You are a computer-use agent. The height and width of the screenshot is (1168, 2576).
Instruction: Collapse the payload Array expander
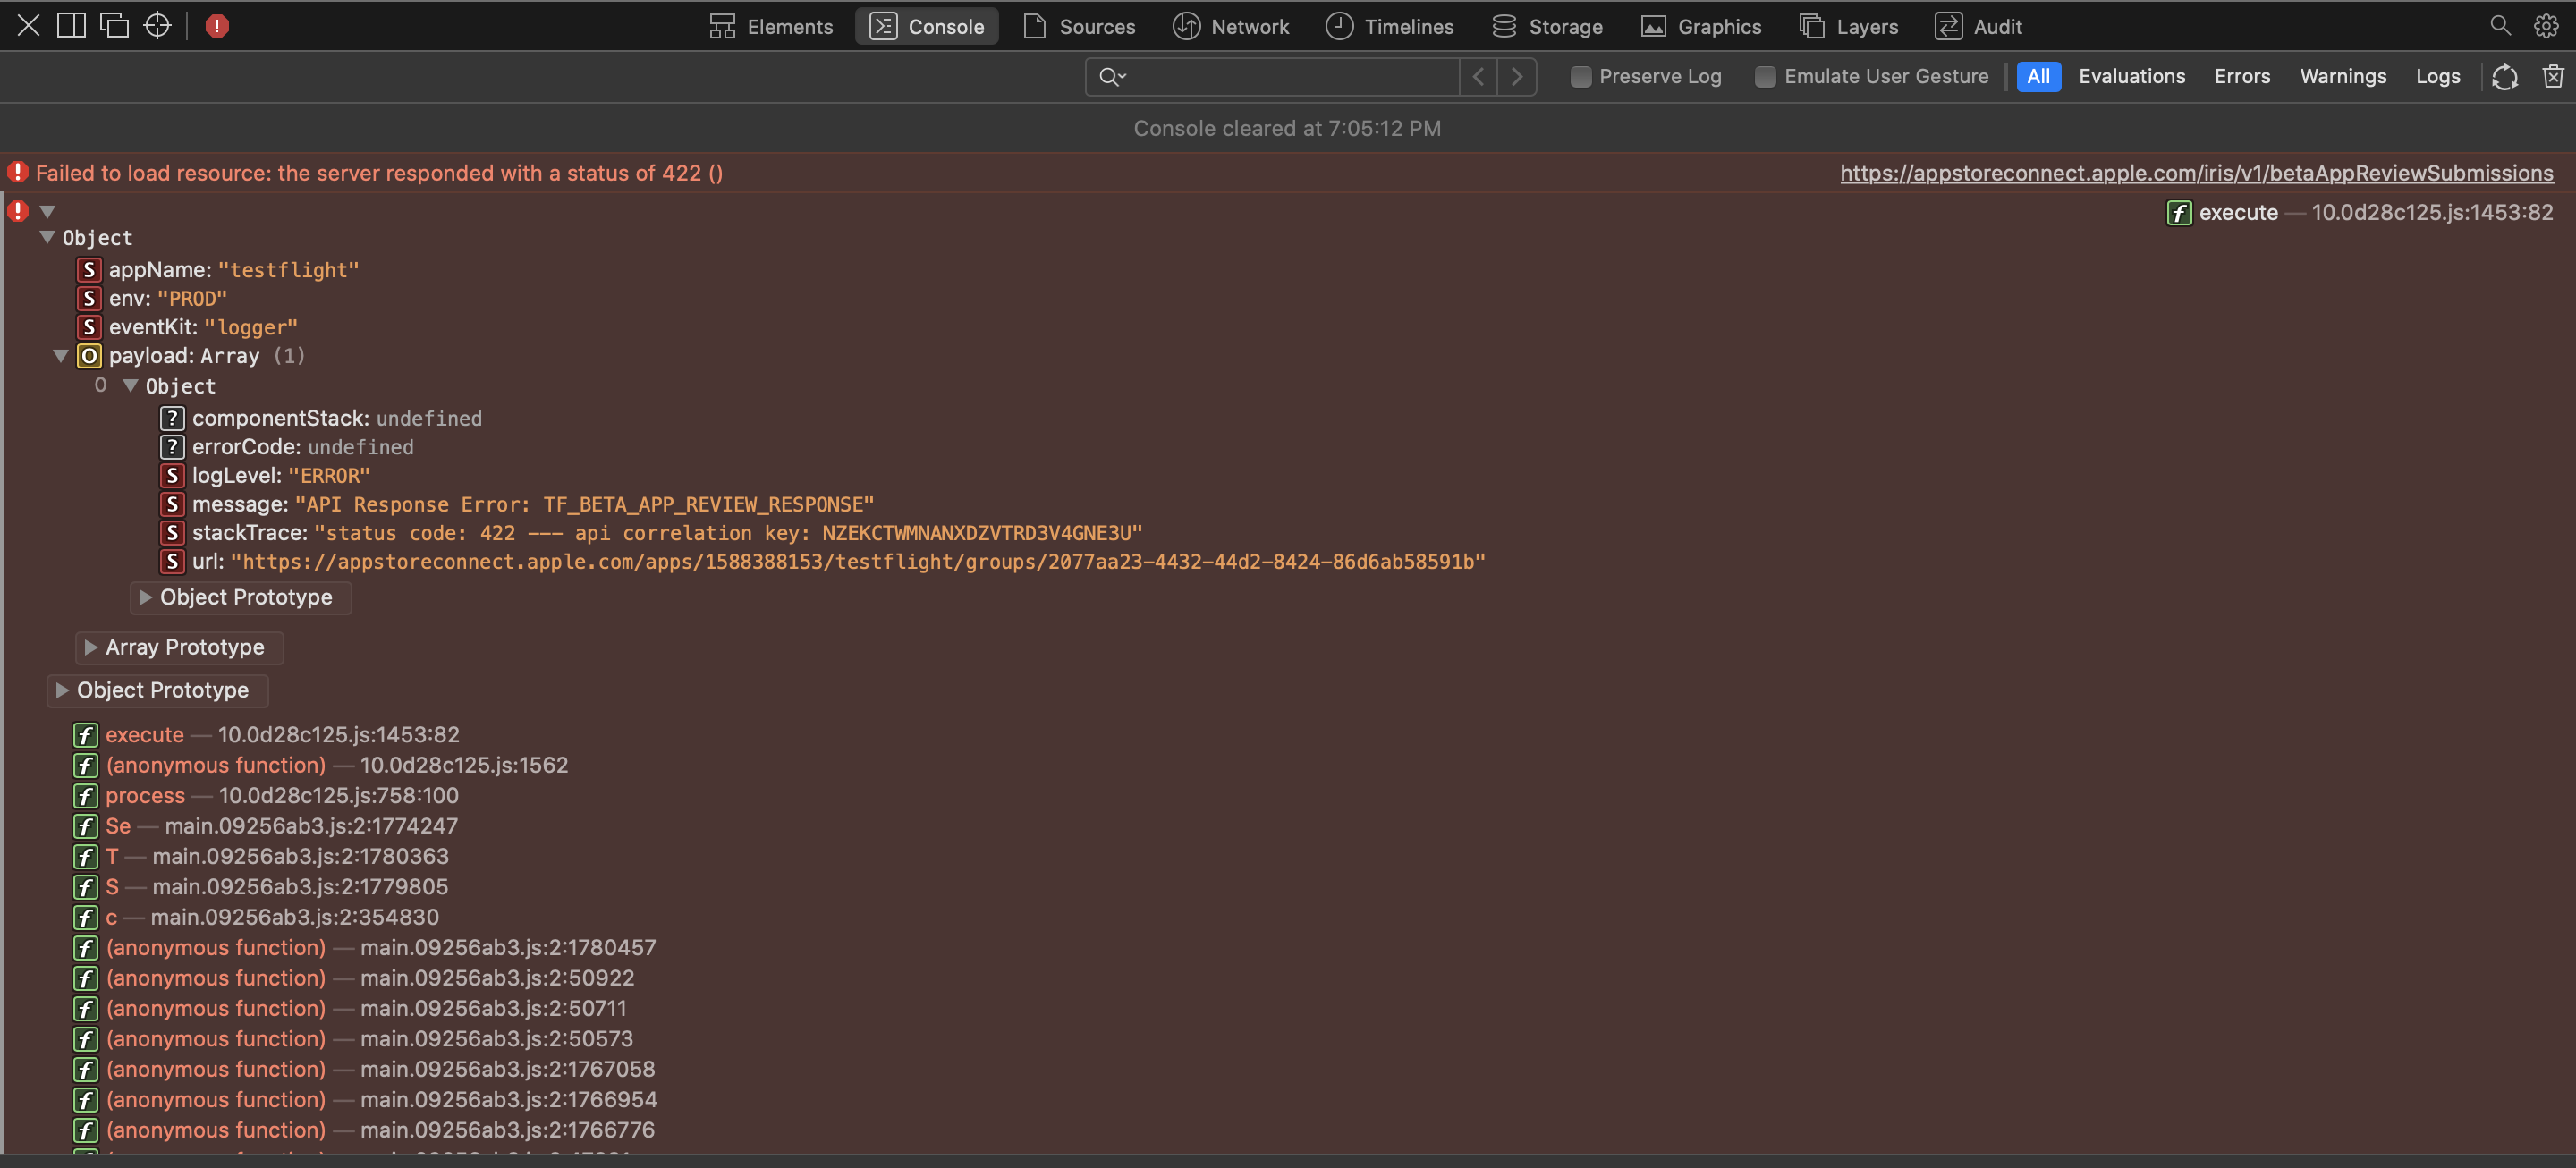point(60,356)
